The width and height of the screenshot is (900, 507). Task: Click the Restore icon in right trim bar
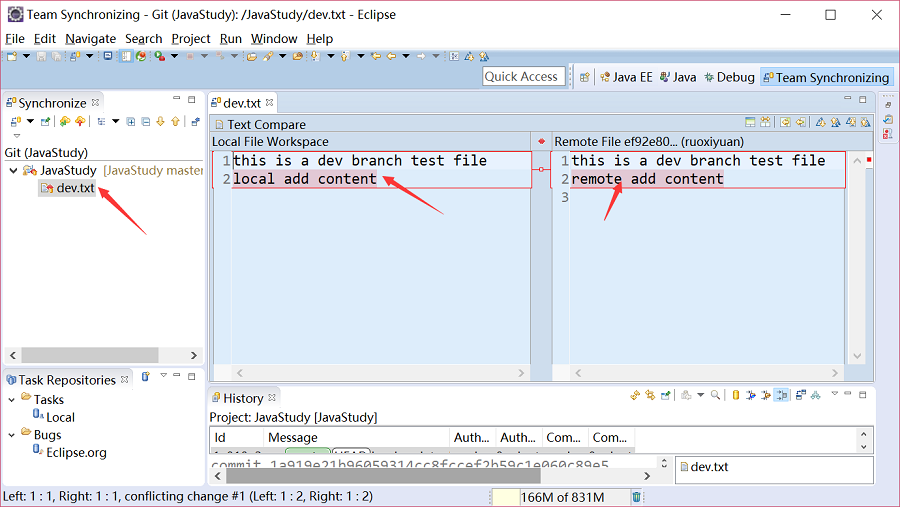(888, 105)
